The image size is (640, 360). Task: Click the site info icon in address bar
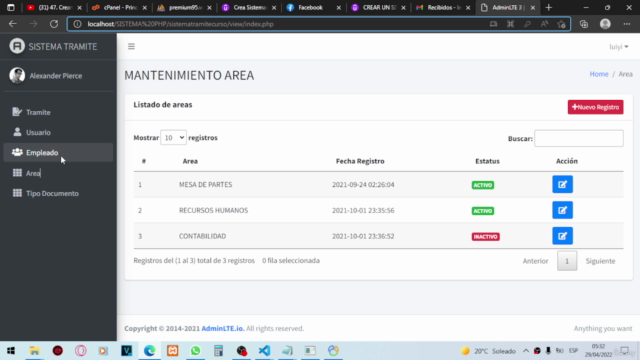[77, 24]
